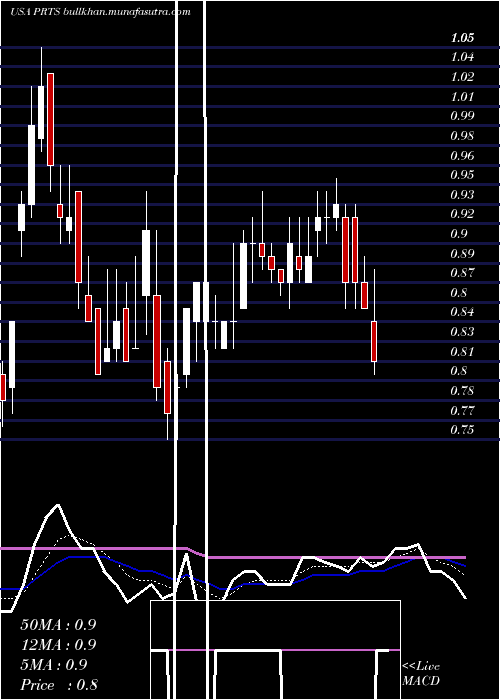Select the 1.01 price axis label
The image size is (500, 700).
pyautogui.click(x=462, y=96)
